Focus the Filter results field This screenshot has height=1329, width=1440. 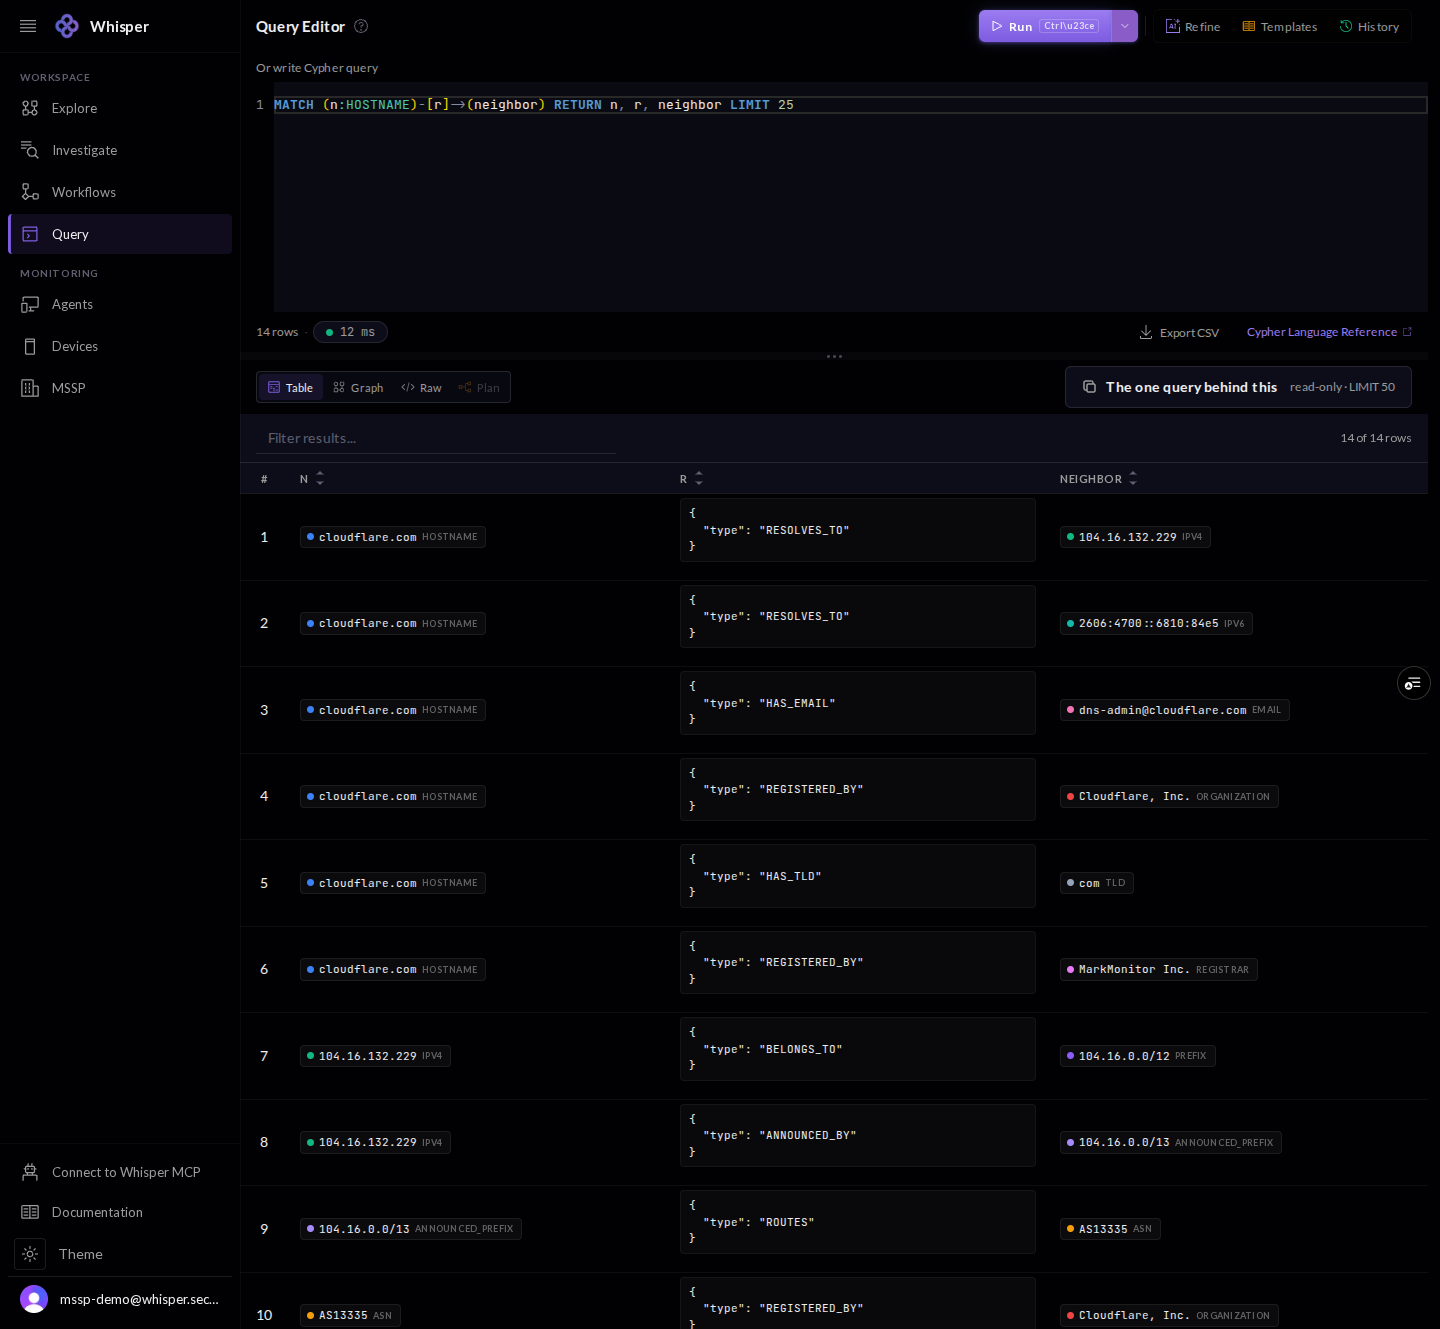pos(436,438)
